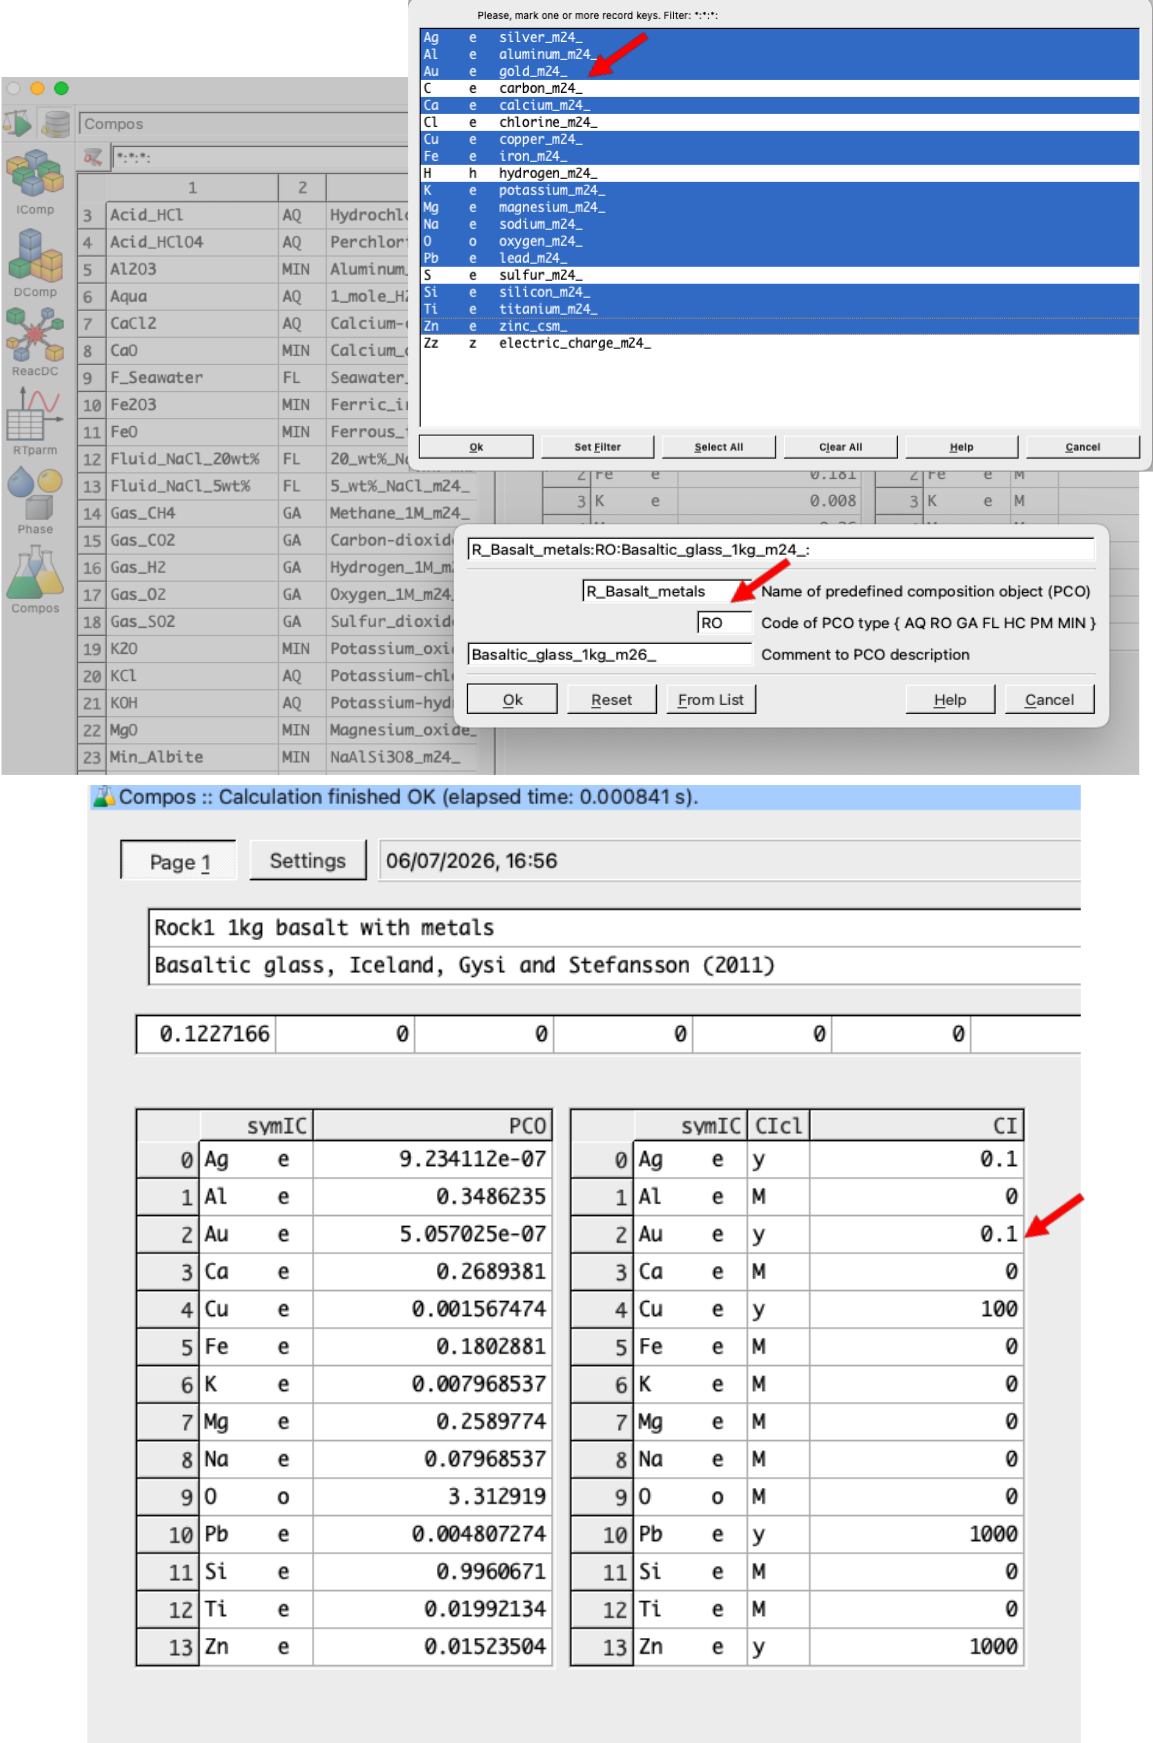Click the R_Basalt_metals PCO name field
1153x1743 pixels.
(666, 591)
